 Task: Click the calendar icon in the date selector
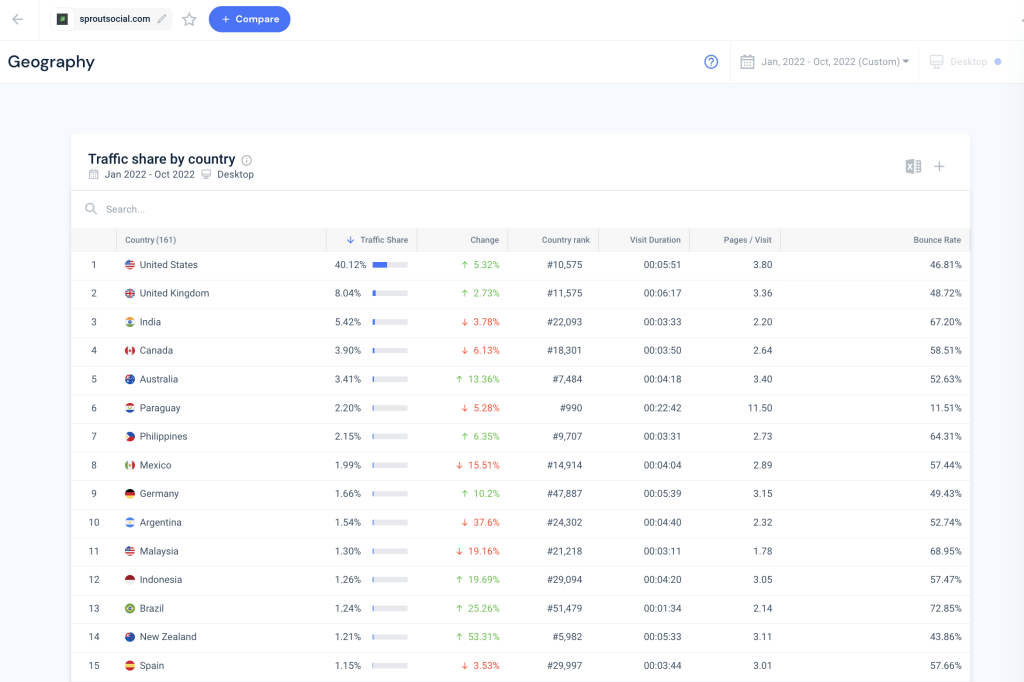747,61
